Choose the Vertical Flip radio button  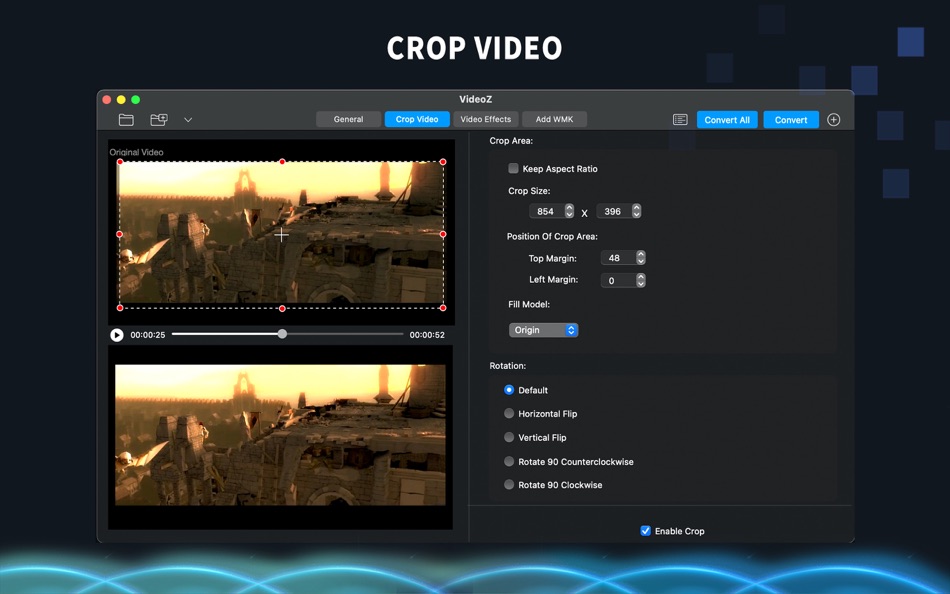(x=509, y=437)
